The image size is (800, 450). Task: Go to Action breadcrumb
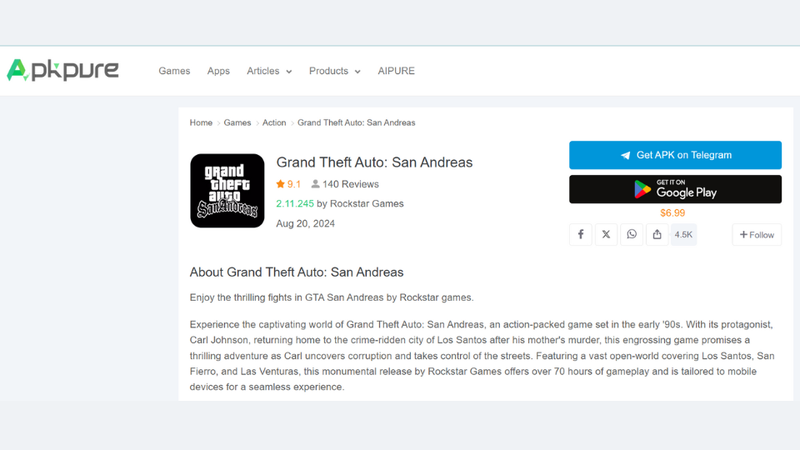(x=274, y=123)
